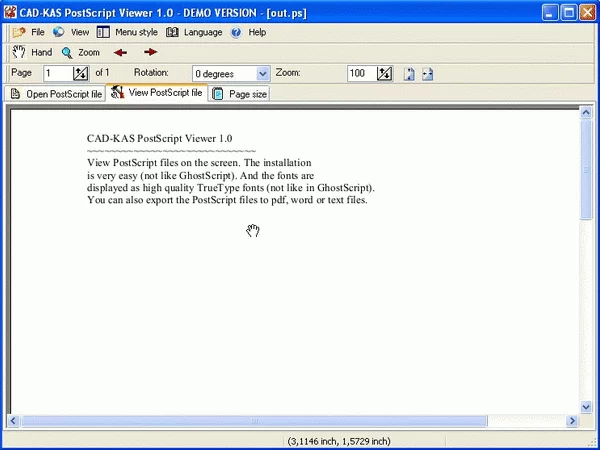The image size is (600, 450).
Task: Click the Page number input field
Action: [57, 73]
